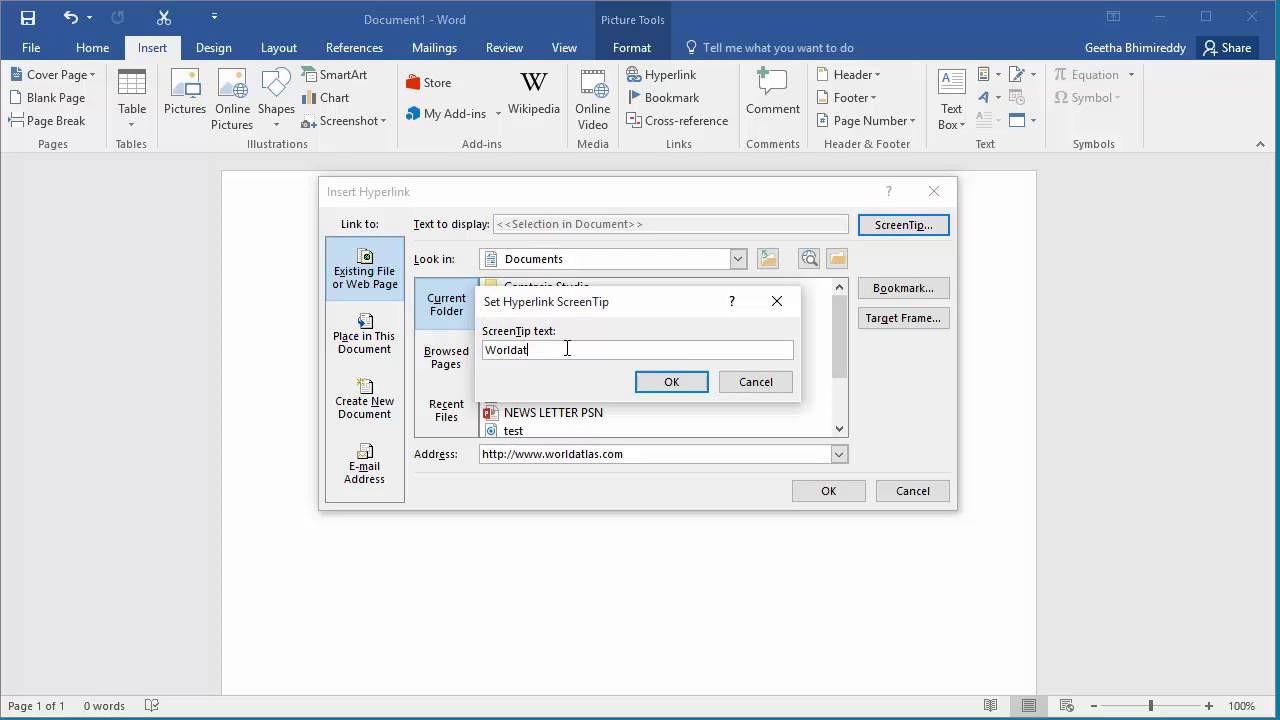The width and height of the screenshot is (1280, 720).
Task: Select E-mail Address link type
Action: pos(365,464)
